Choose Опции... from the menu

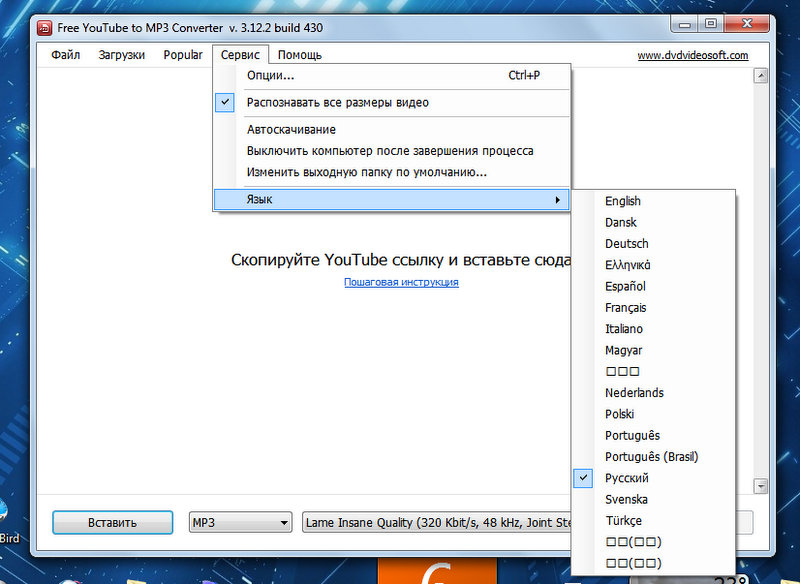point(392,75)
